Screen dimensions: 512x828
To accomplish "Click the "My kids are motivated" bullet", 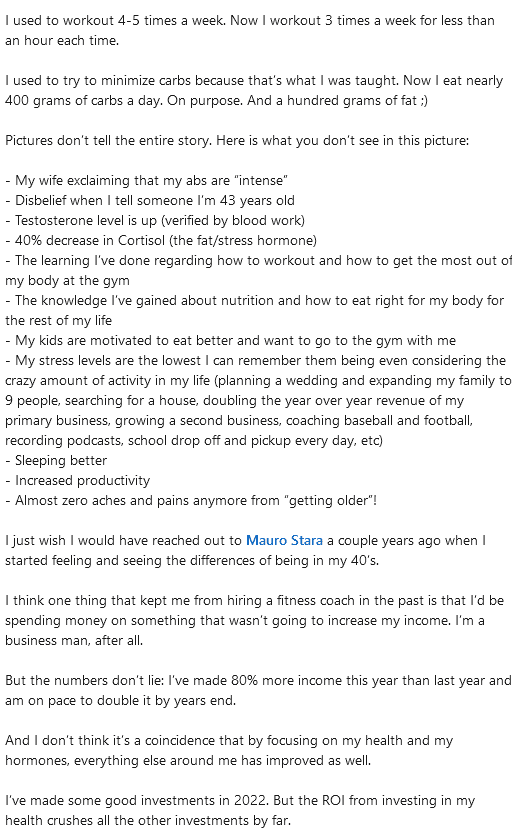I will click(x=231, y=341).
